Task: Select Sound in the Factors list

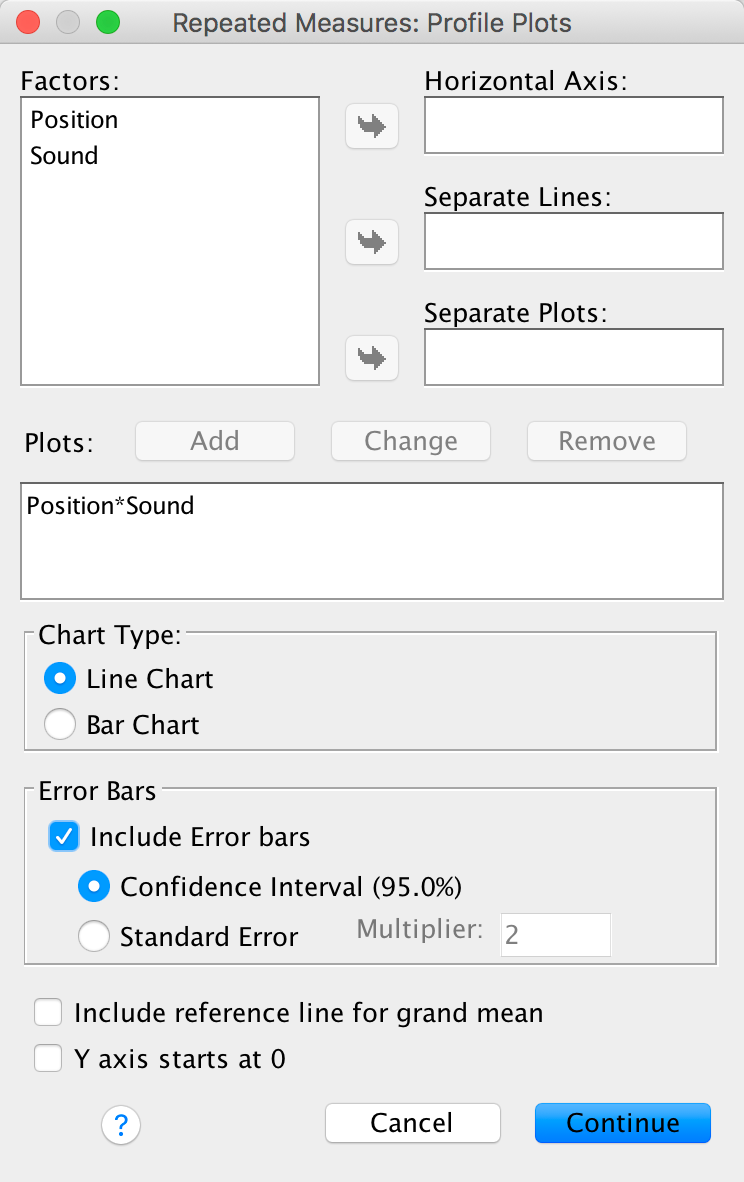Action: click(x=64, y=156)
